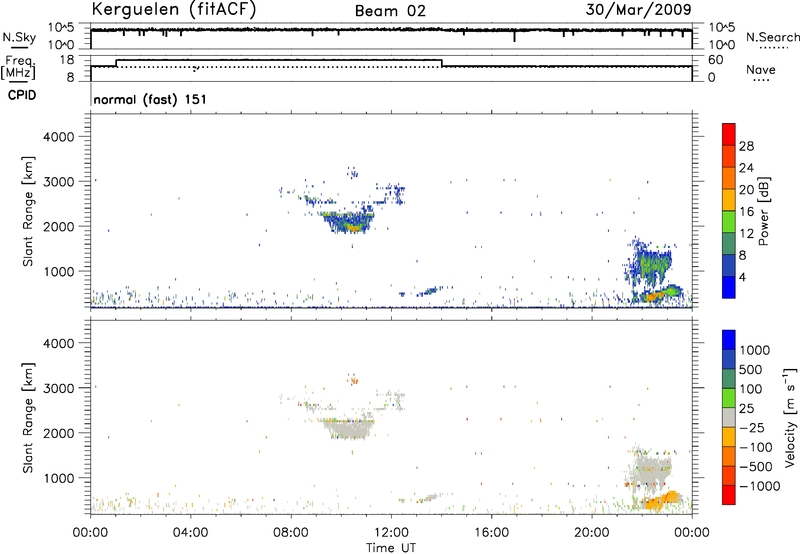
Task: Click the 16:00 time axis tick
Action: click(x=491, y=533)
